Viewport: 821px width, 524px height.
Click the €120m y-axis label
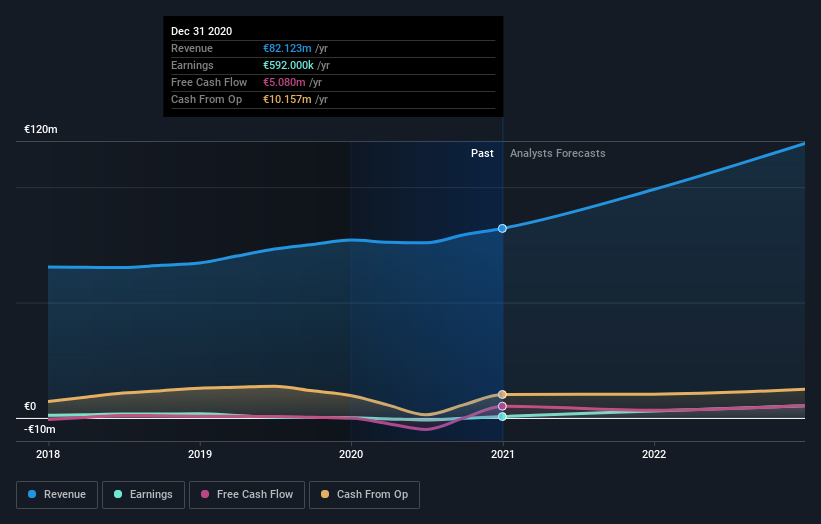tap(41, 129)
